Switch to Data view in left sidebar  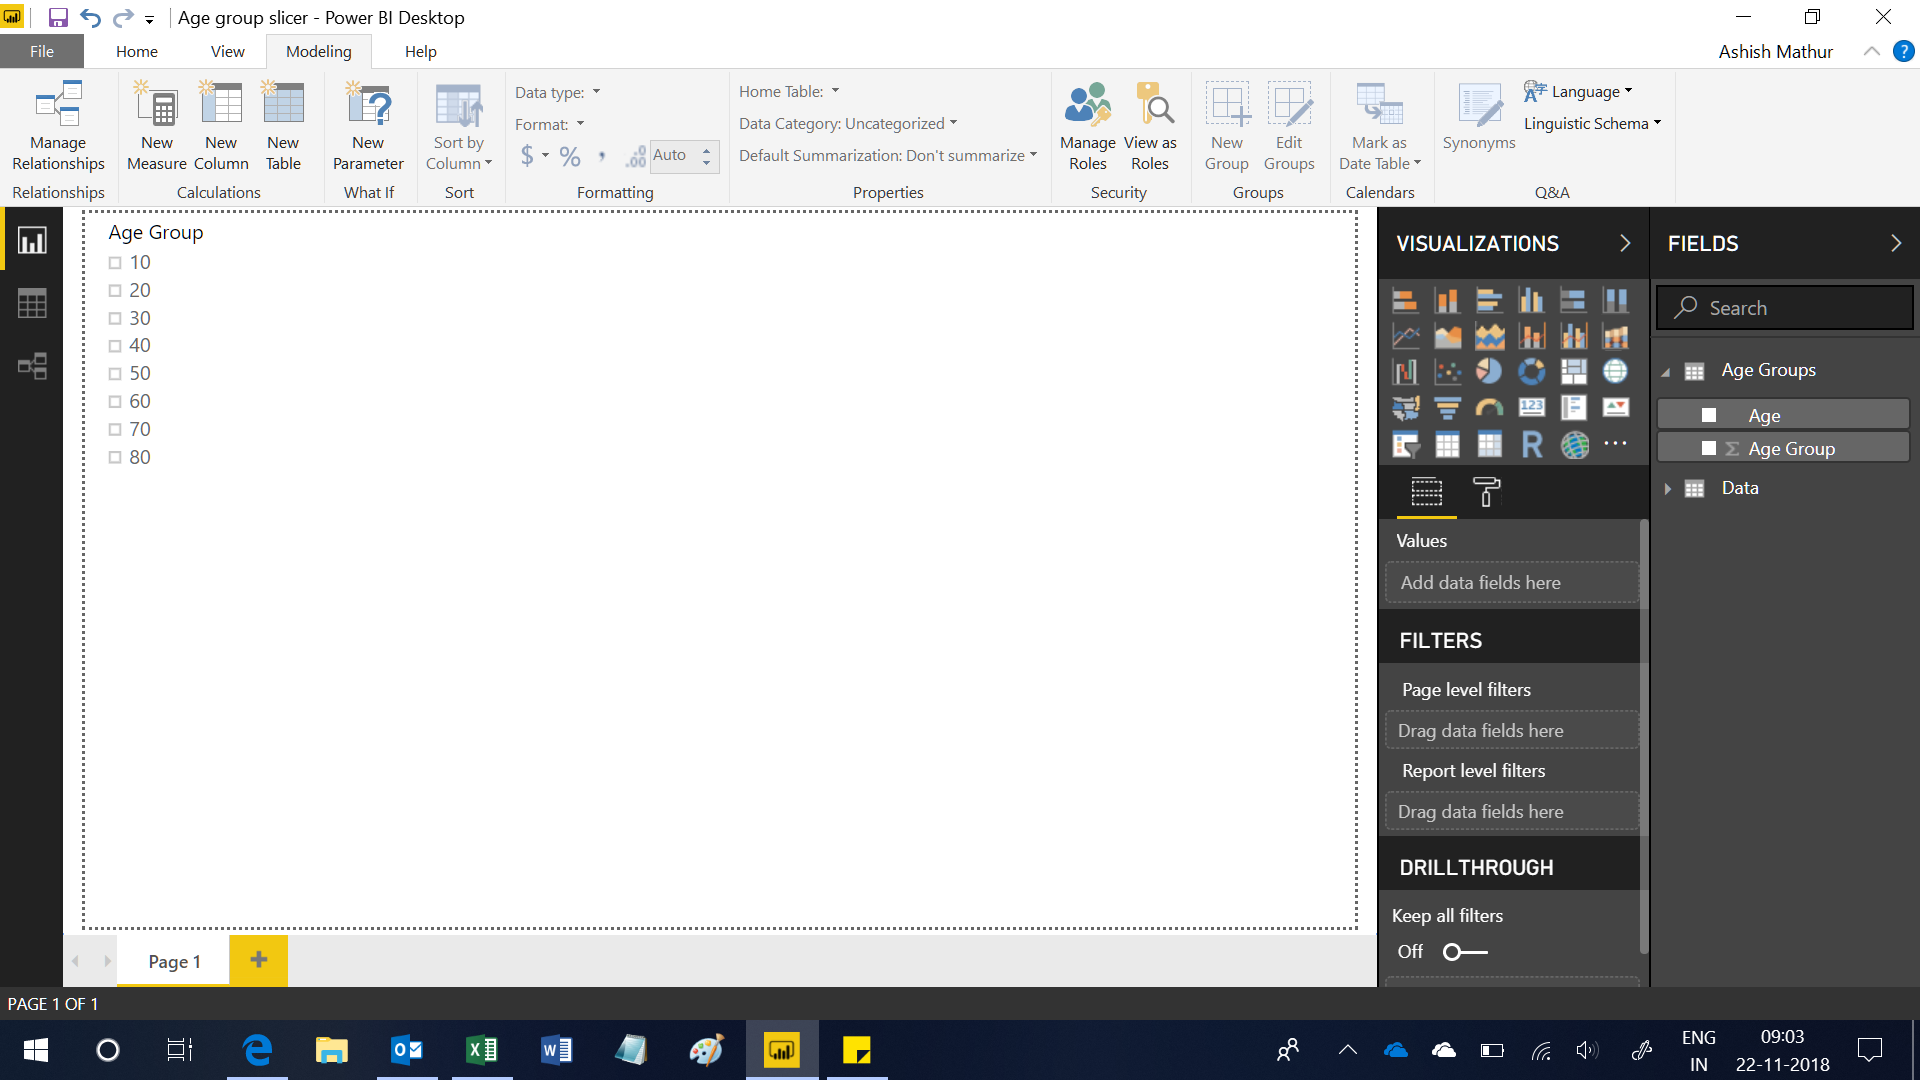pyautogui.click(x=32, y=303)
